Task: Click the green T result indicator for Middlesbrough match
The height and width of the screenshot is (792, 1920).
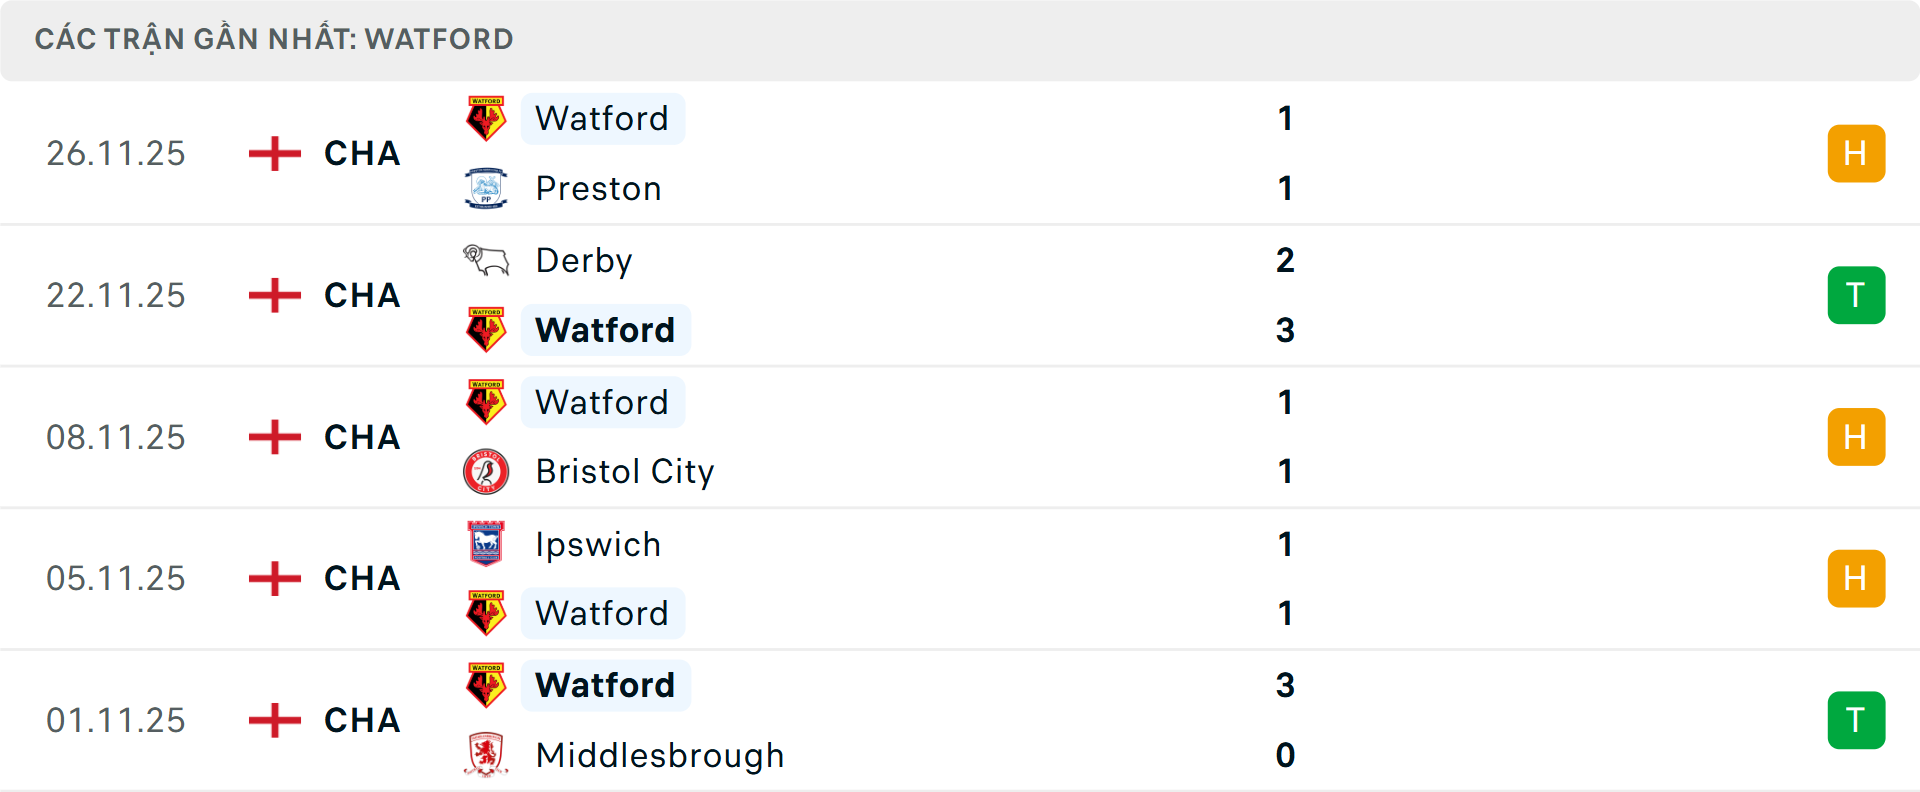Action: point(1856,720)
